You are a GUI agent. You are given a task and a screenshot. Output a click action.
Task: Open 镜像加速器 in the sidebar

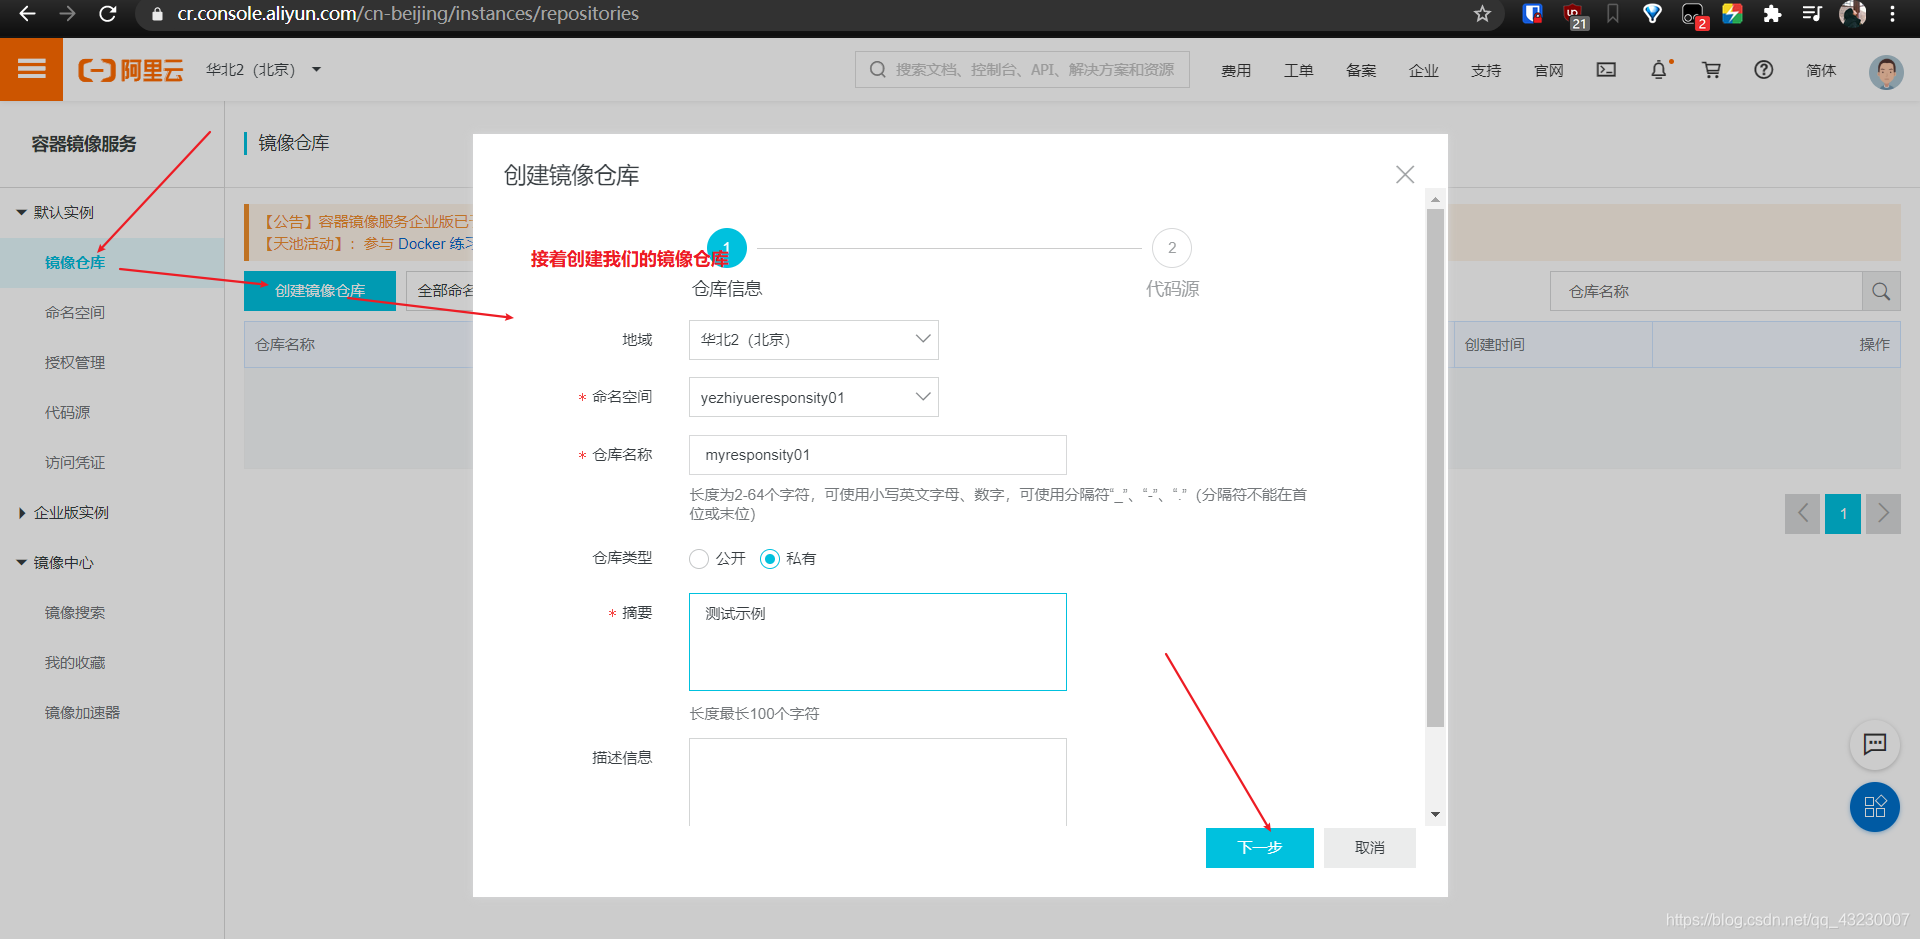[82, 712]
